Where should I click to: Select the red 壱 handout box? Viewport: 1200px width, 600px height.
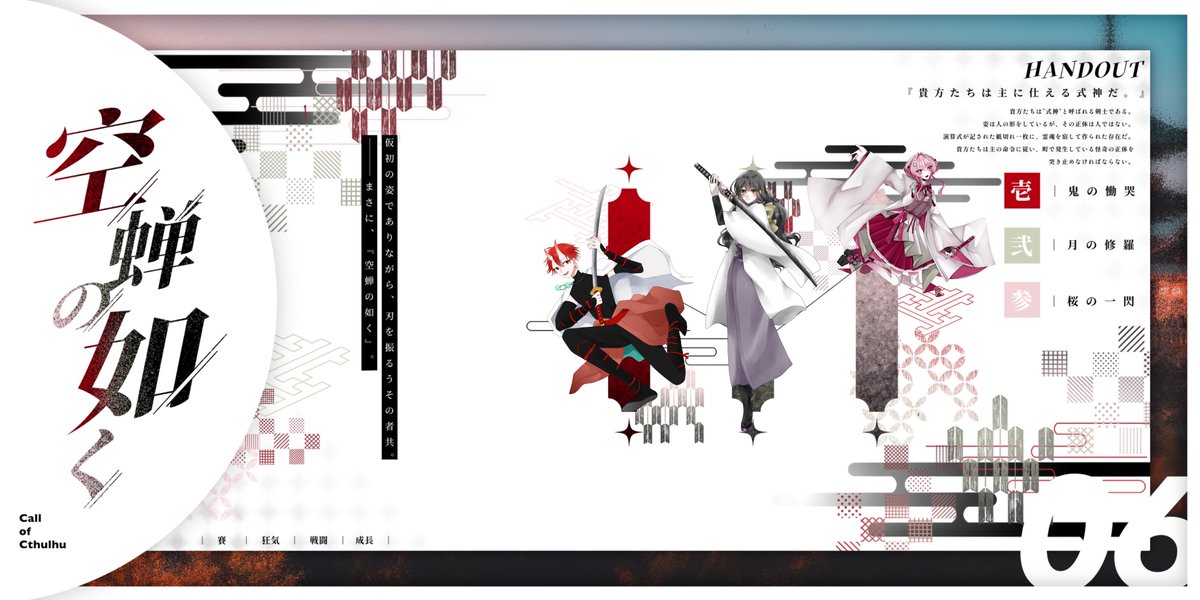[x=1022, y=190]
